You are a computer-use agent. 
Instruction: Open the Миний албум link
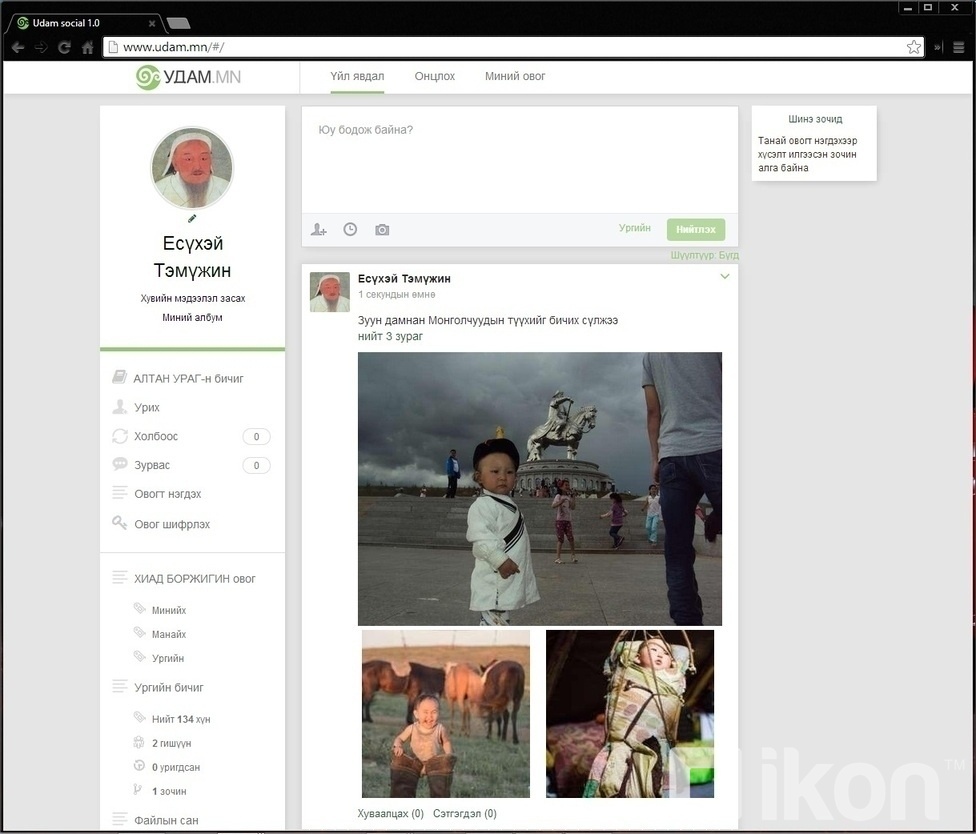click(192, 318)
